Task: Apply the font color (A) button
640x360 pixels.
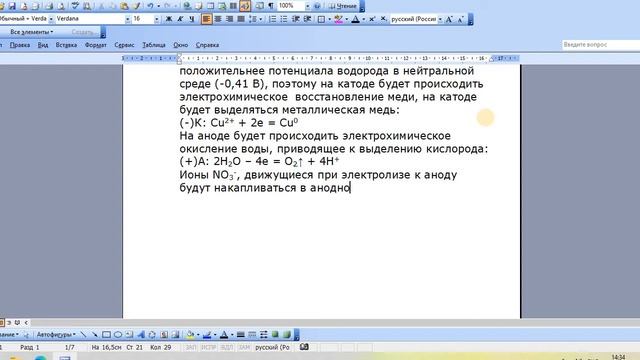Action: click(356, 19)
